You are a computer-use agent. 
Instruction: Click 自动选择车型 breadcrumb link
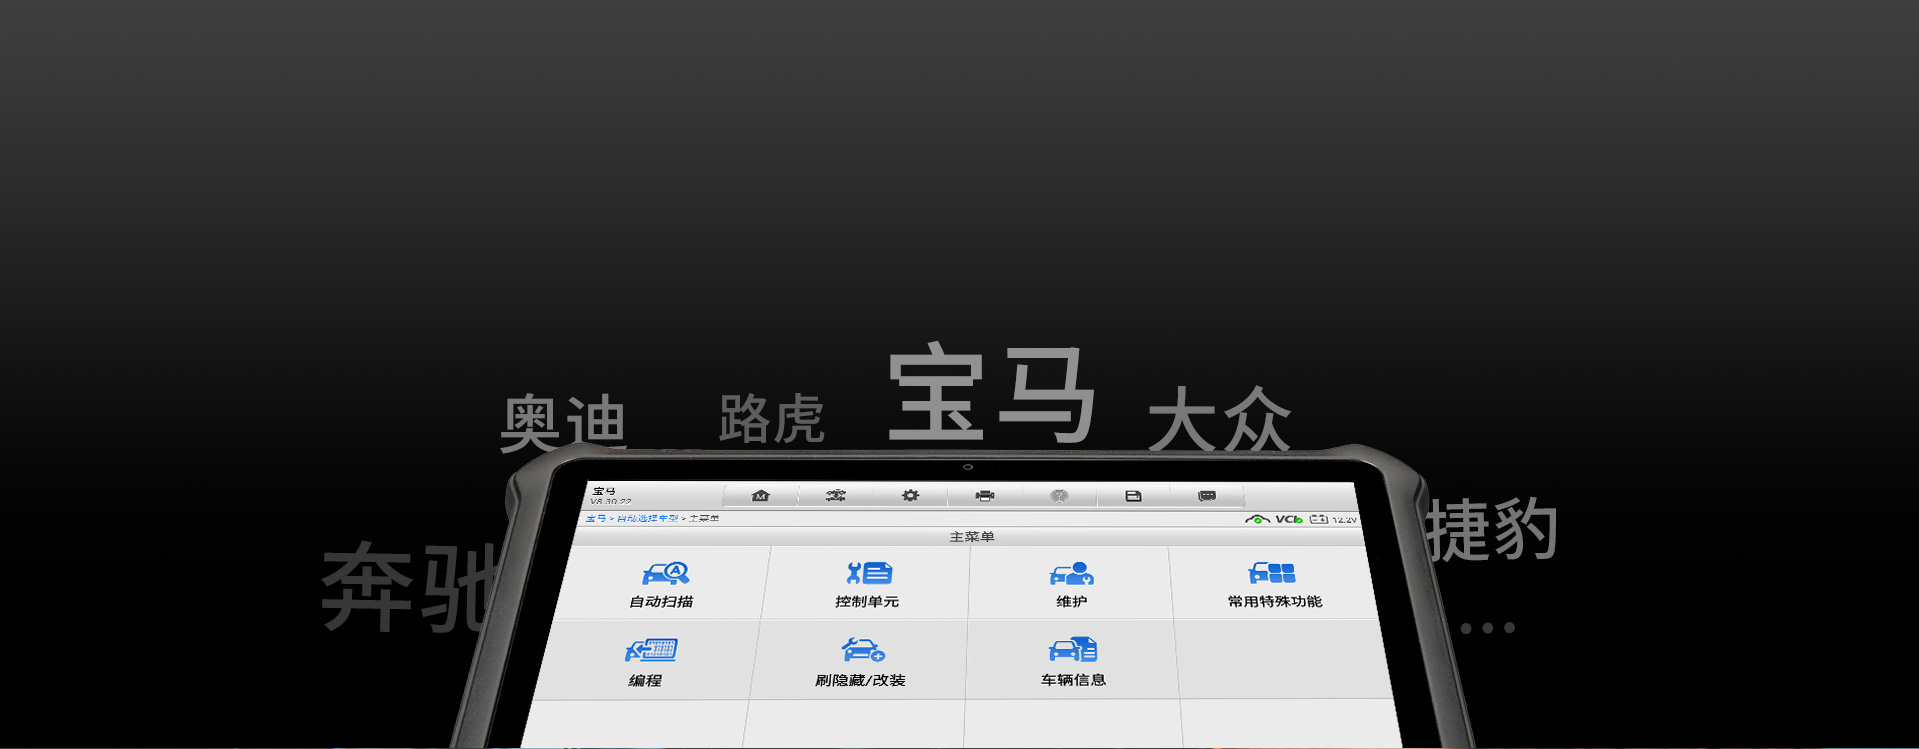tap(647, 519)
